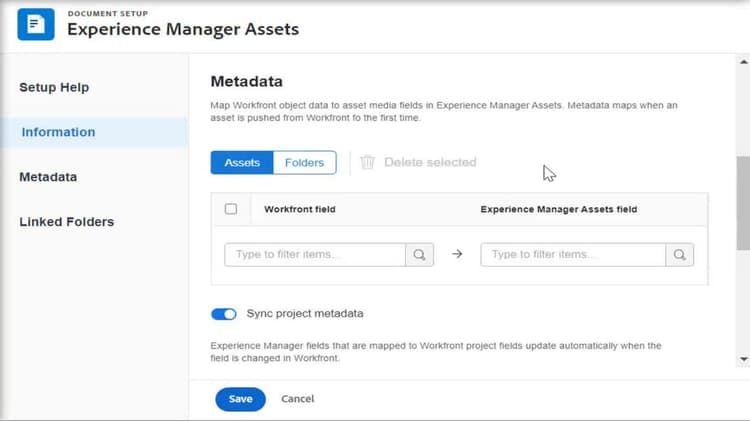Open Linked Folders in the sidebar
This screenshot has width=750, height=421.
coord(66,222)
